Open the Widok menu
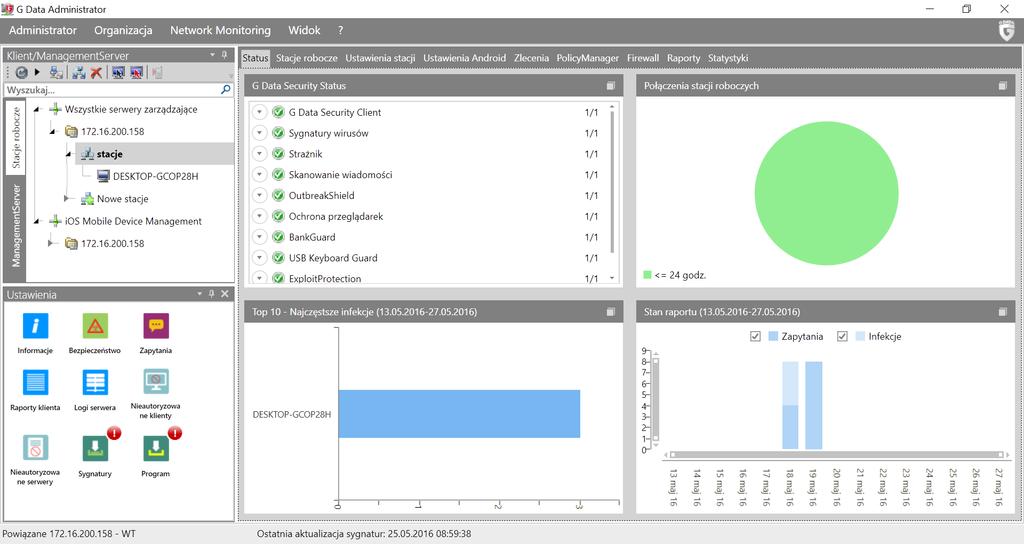Viewport: 1024px width, 544px height. [304, 30]
